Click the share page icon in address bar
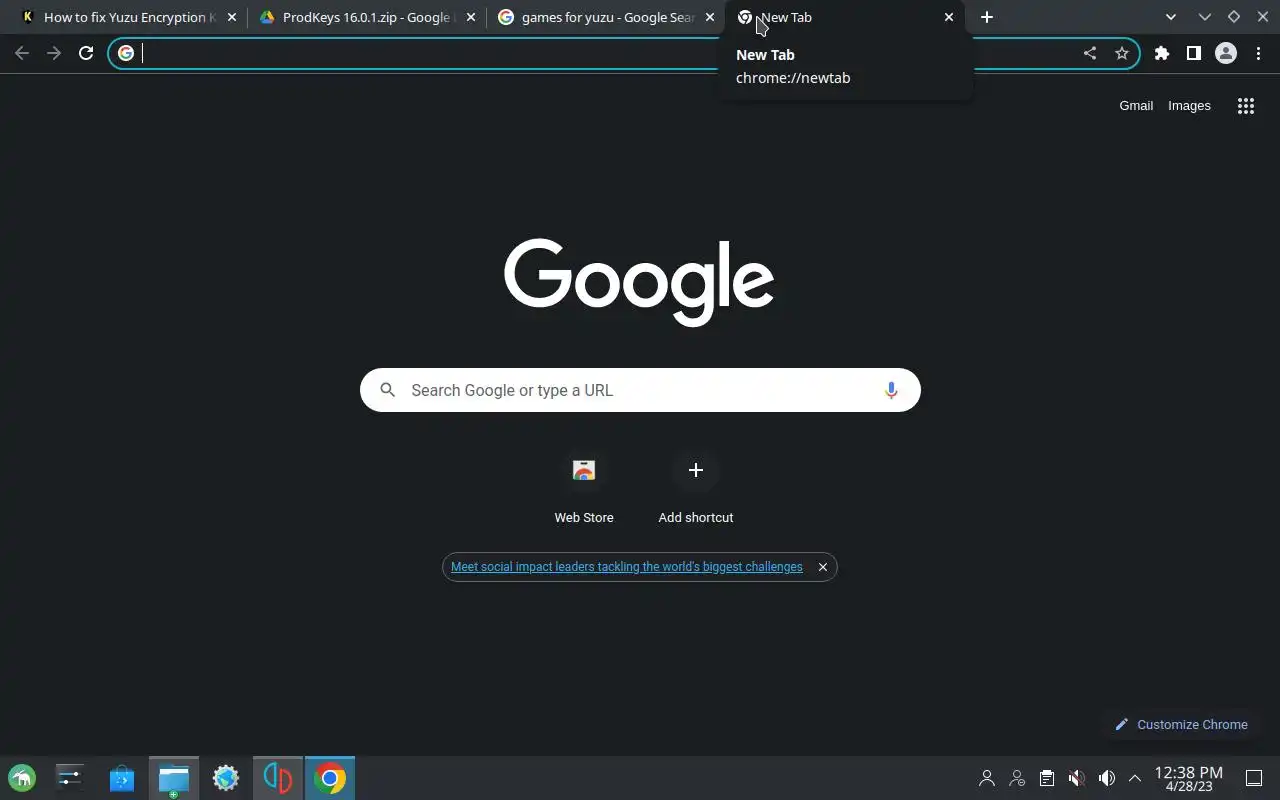The width and height of the screenshot is (1280, 800). coord(1090,53)
